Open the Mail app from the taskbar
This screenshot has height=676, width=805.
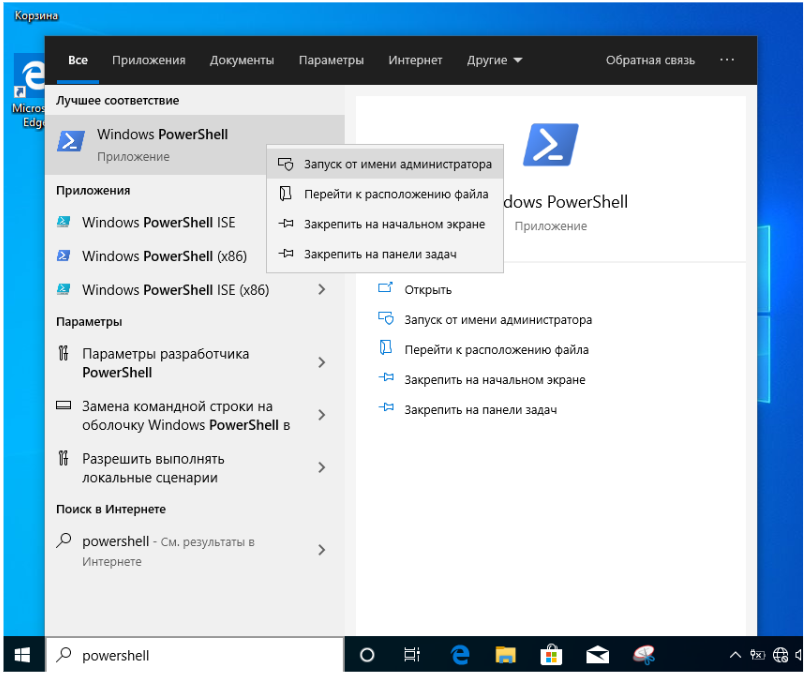pos(598,655)
